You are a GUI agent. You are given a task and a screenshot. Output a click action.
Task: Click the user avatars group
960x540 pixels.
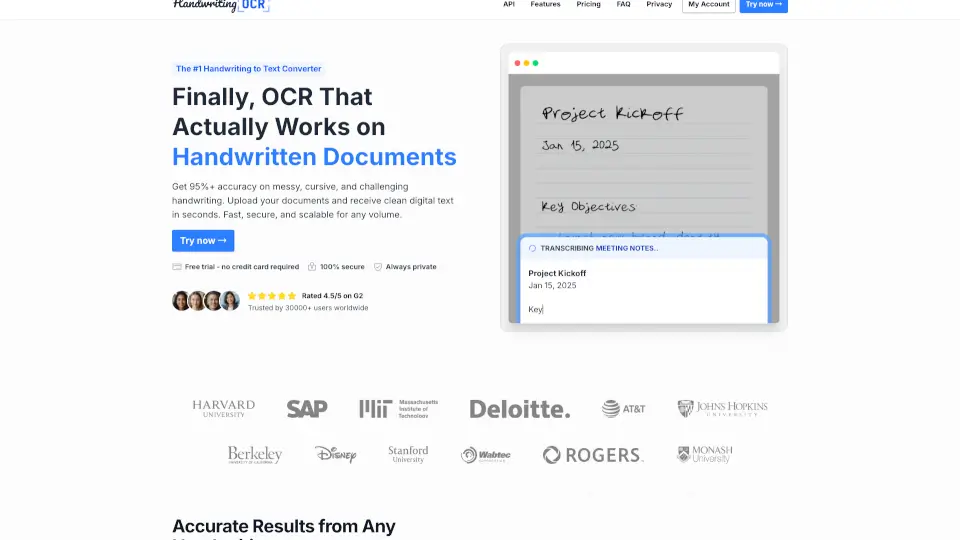click(x=206, y=301)
